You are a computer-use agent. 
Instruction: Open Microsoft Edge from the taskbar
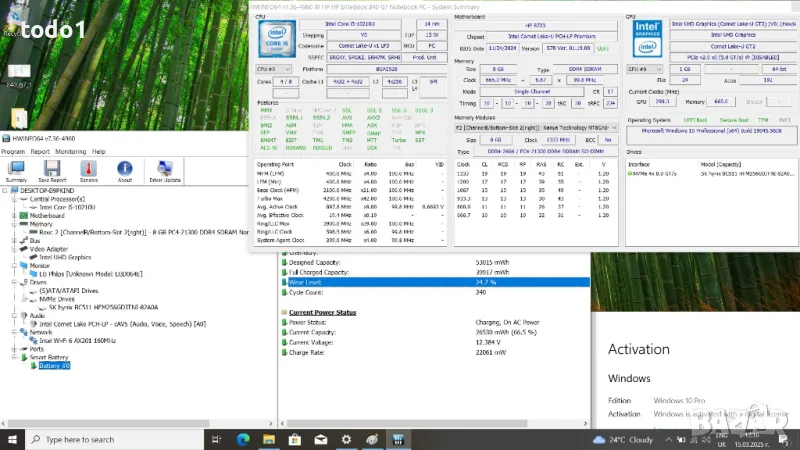[244, 439]
